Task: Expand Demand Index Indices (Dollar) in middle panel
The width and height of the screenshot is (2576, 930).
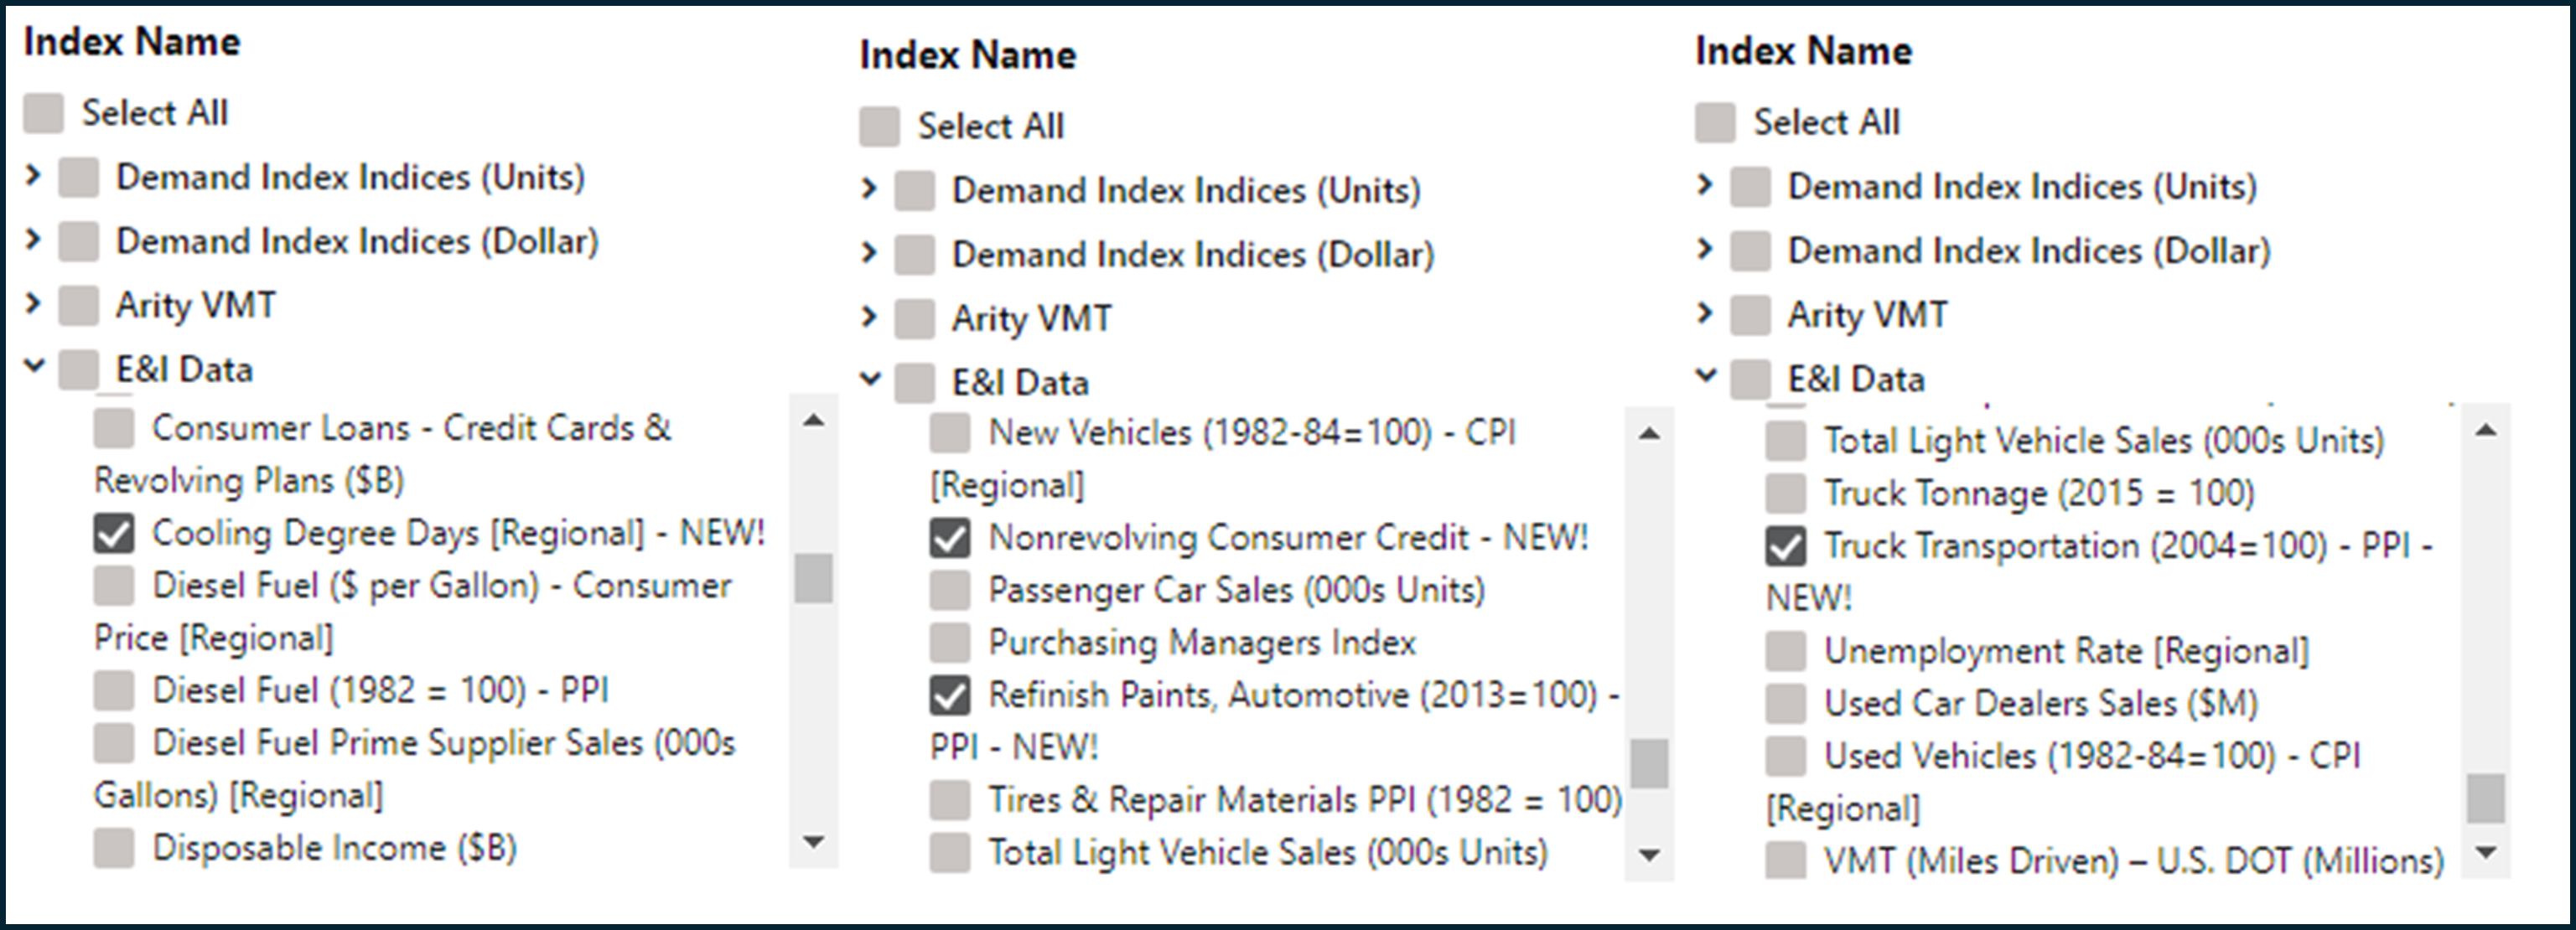Action: pos(869,253)
